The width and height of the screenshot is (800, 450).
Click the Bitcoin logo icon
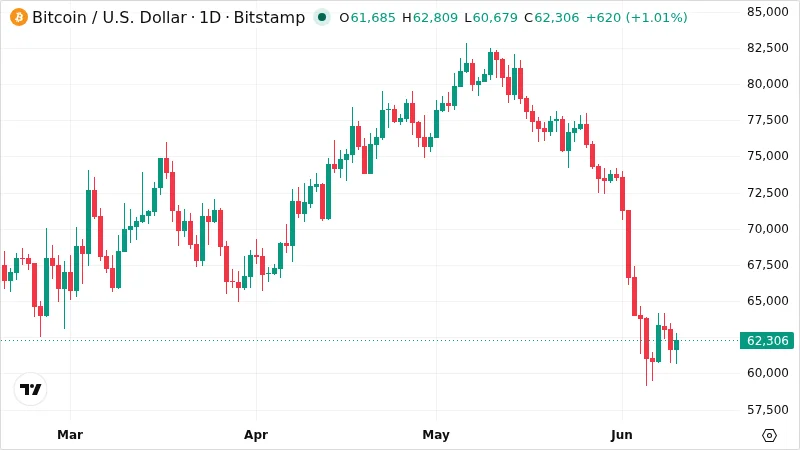[x=19, y=17]
